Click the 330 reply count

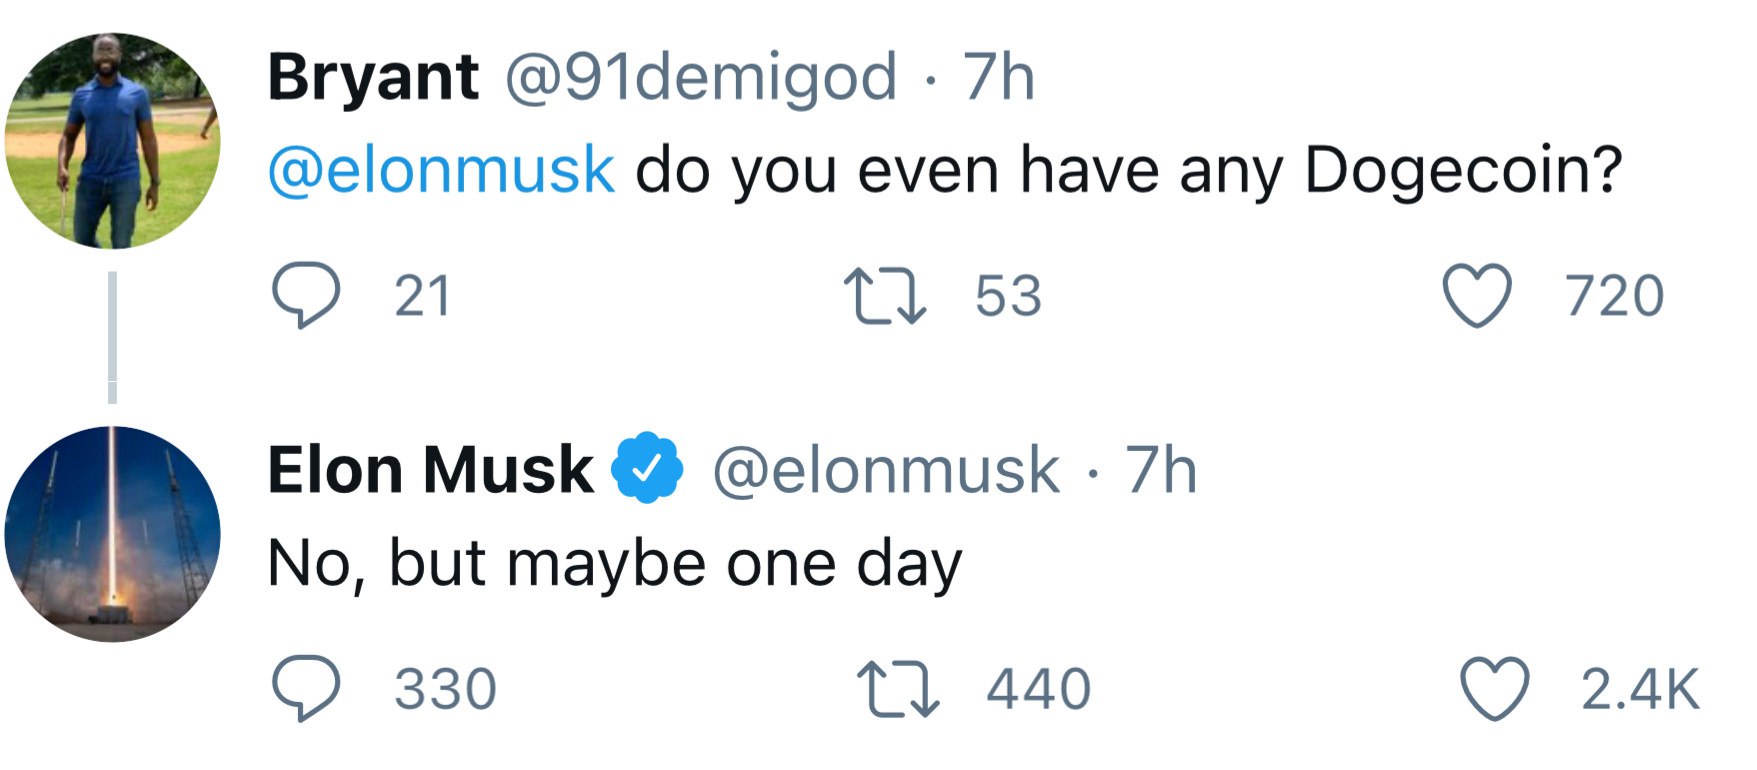tap(445, 690)
